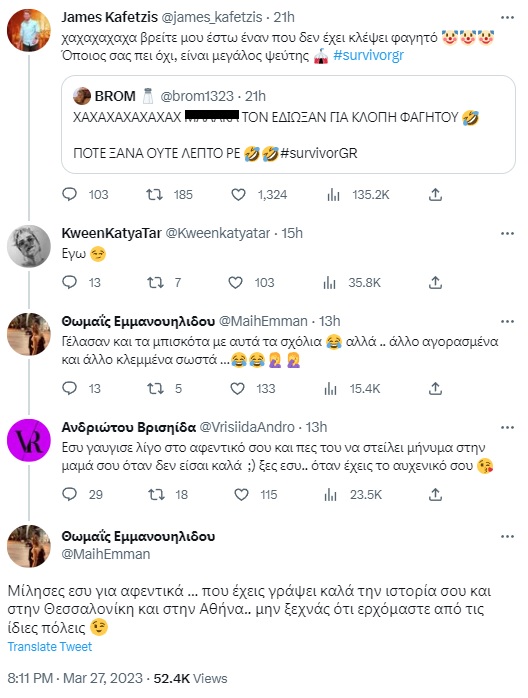Share Ανδριώτου Βρισηίδα's reply
528x698 pixels.
tap(435, 495)
